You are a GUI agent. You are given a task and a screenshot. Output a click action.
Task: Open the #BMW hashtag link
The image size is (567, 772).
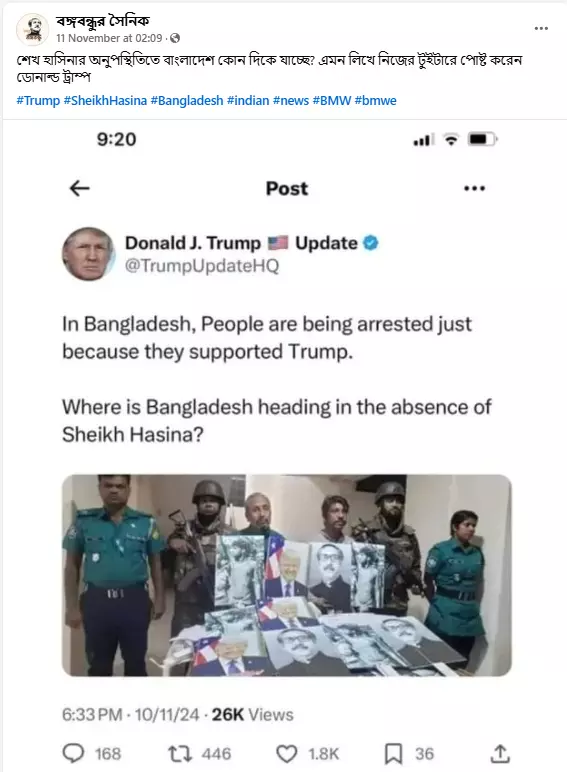click(x=332, y=100)
